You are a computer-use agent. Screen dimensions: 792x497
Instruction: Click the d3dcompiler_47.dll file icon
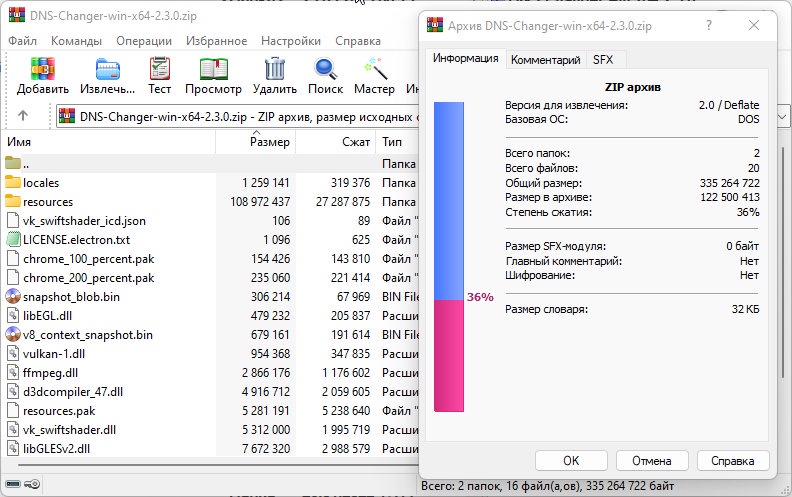coord(13,391)
